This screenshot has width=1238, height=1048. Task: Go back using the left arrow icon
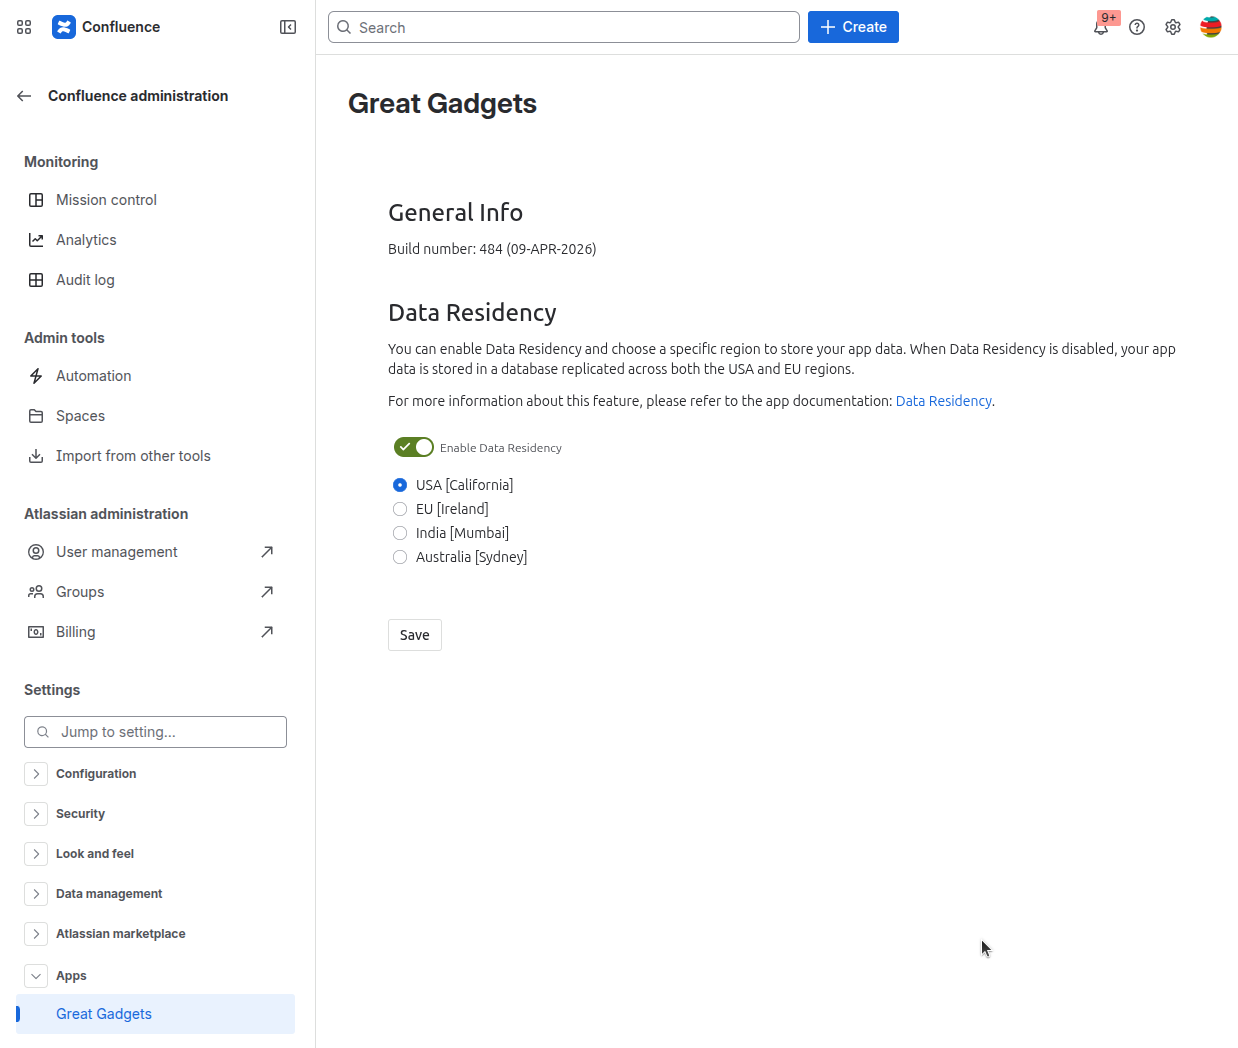coord(24,96)
